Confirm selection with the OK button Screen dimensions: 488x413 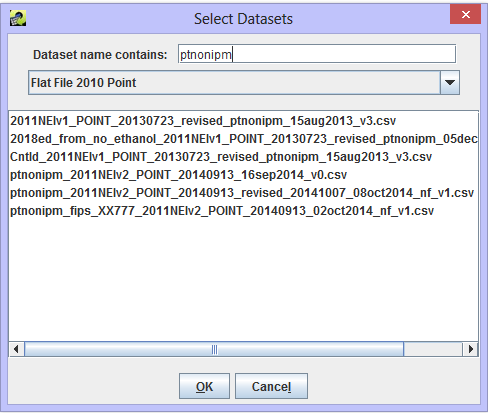click(x=204, y=386)
